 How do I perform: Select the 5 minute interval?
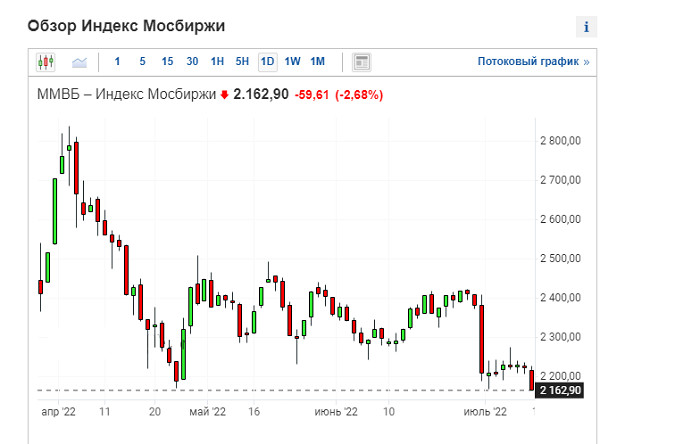(x=142, y=62)
